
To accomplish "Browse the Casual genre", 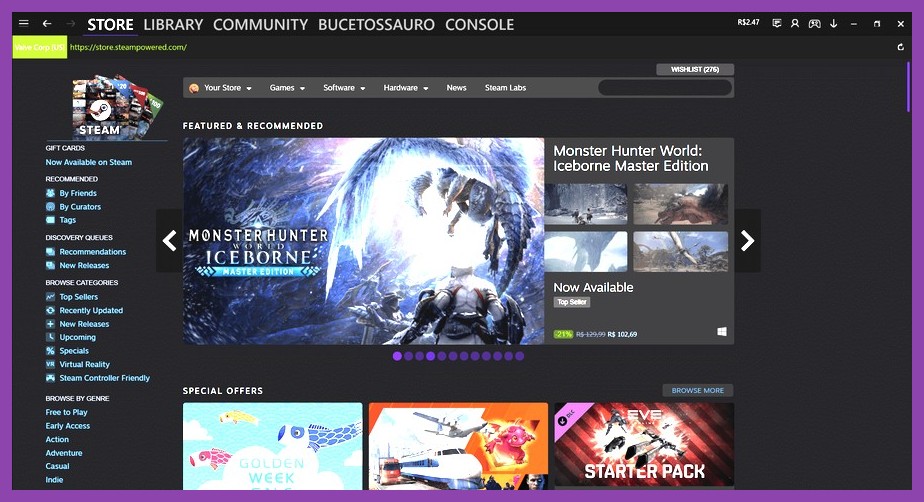I will pos(57,466).
